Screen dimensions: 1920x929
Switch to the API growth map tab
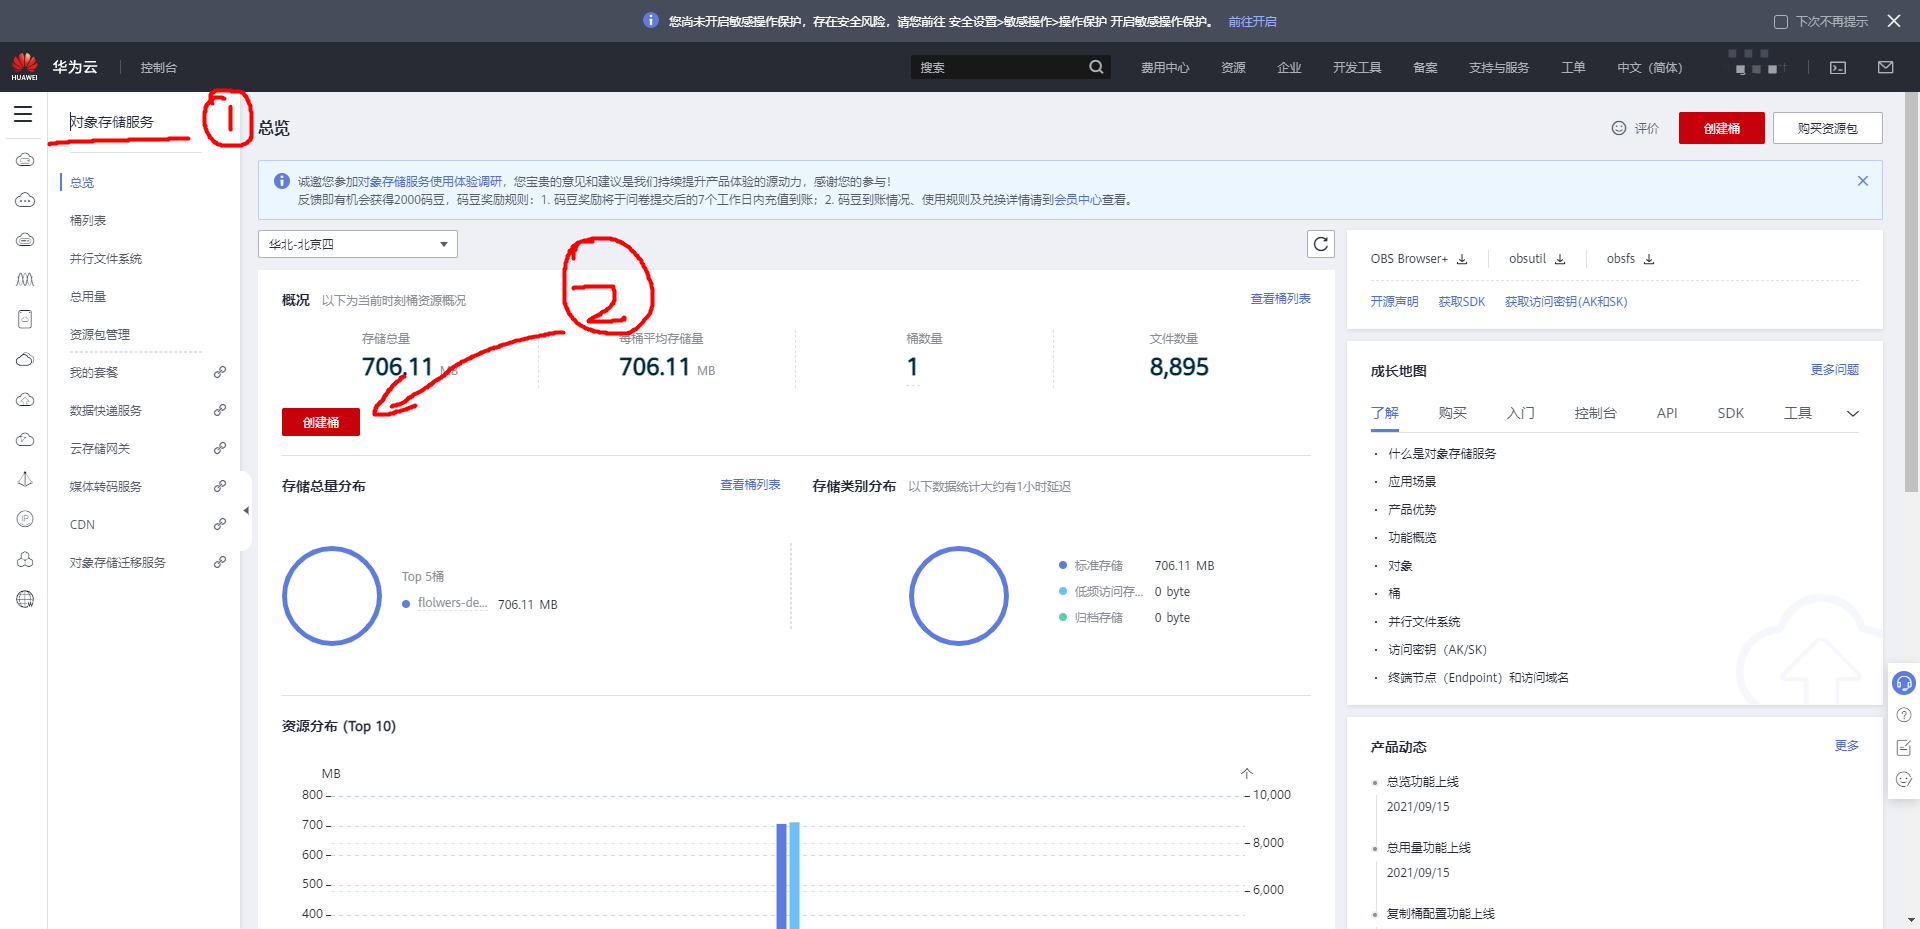(1667, 413)
